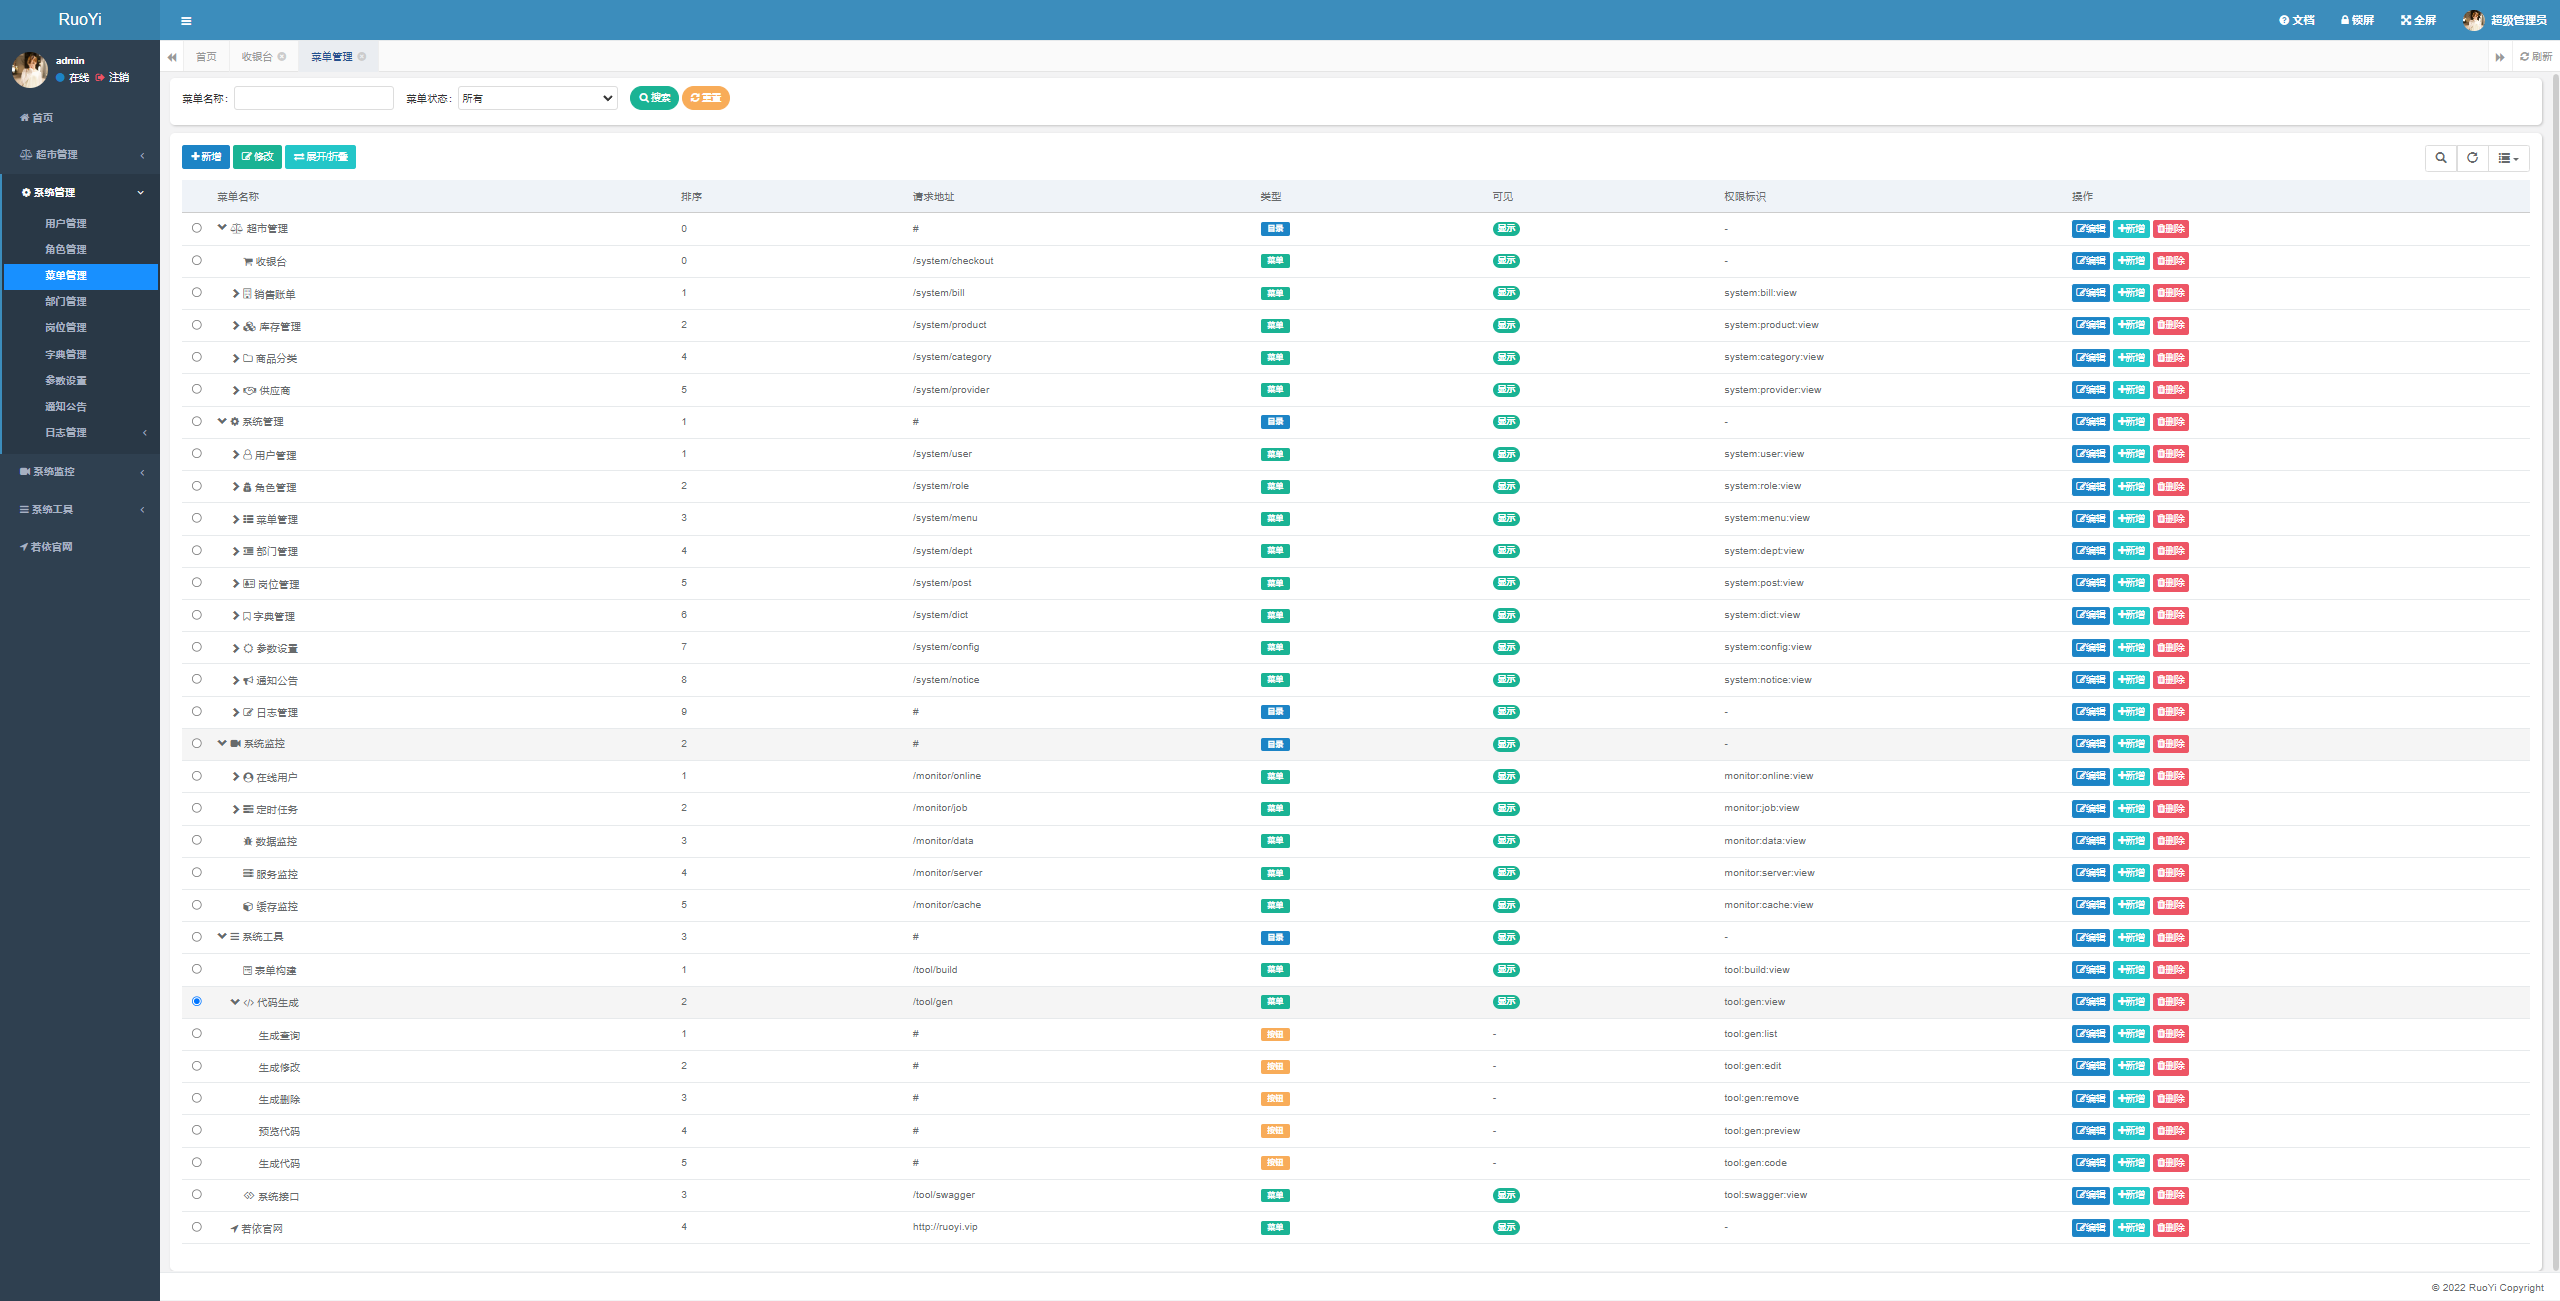
Task: Open the 文档 help icon link
Action: pos(2284,20)
